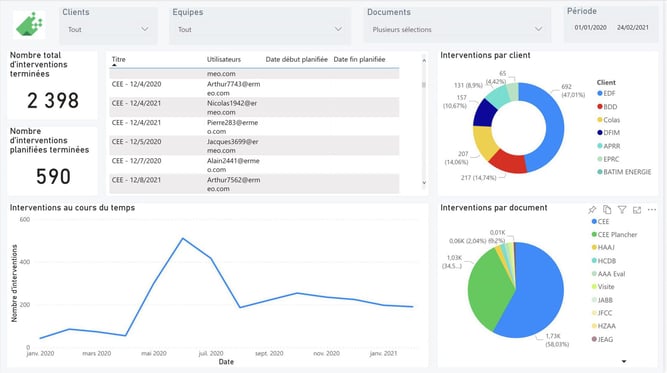Click the green company logo

[29, 25]
